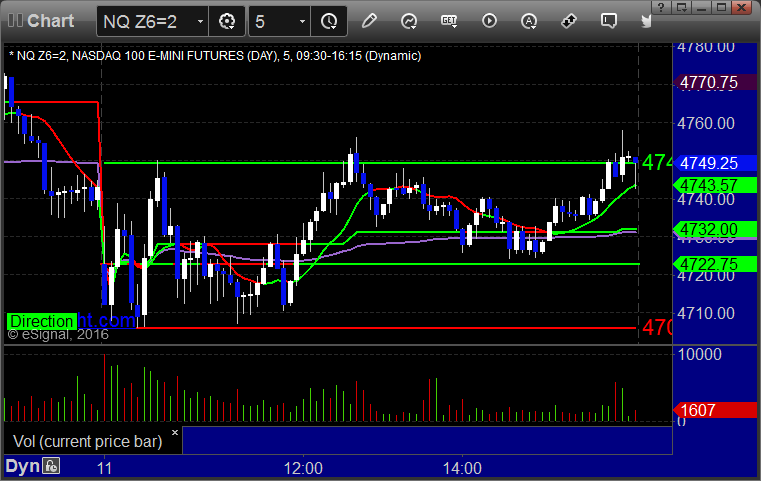Screen dimensions: 761x481
Task: Click the Twitter bird icon
Action: point(646,21)
